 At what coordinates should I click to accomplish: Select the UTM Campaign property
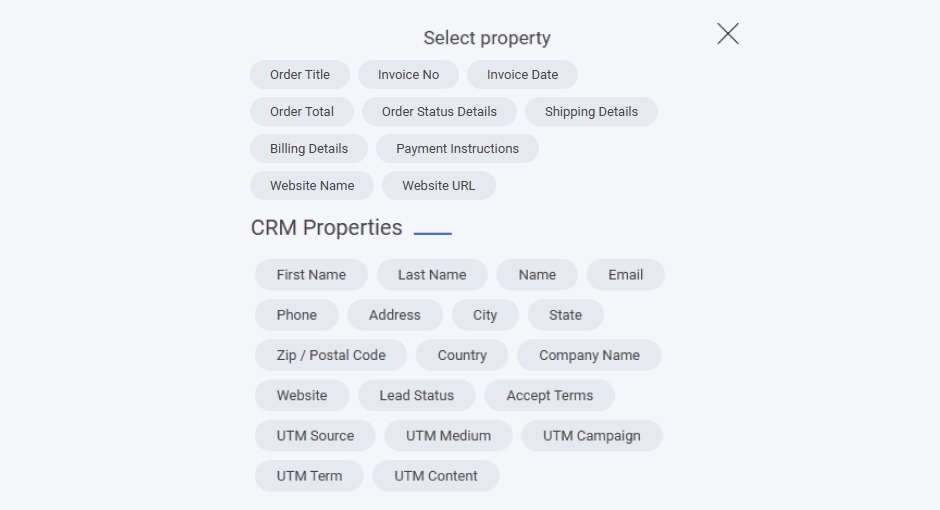coord(591,436)
